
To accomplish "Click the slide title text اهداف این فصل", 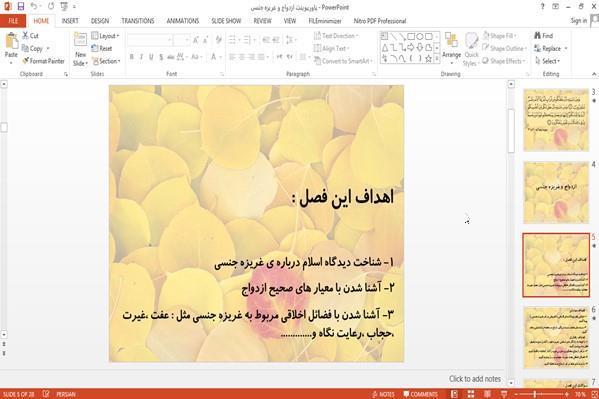I will pos(343,198).
